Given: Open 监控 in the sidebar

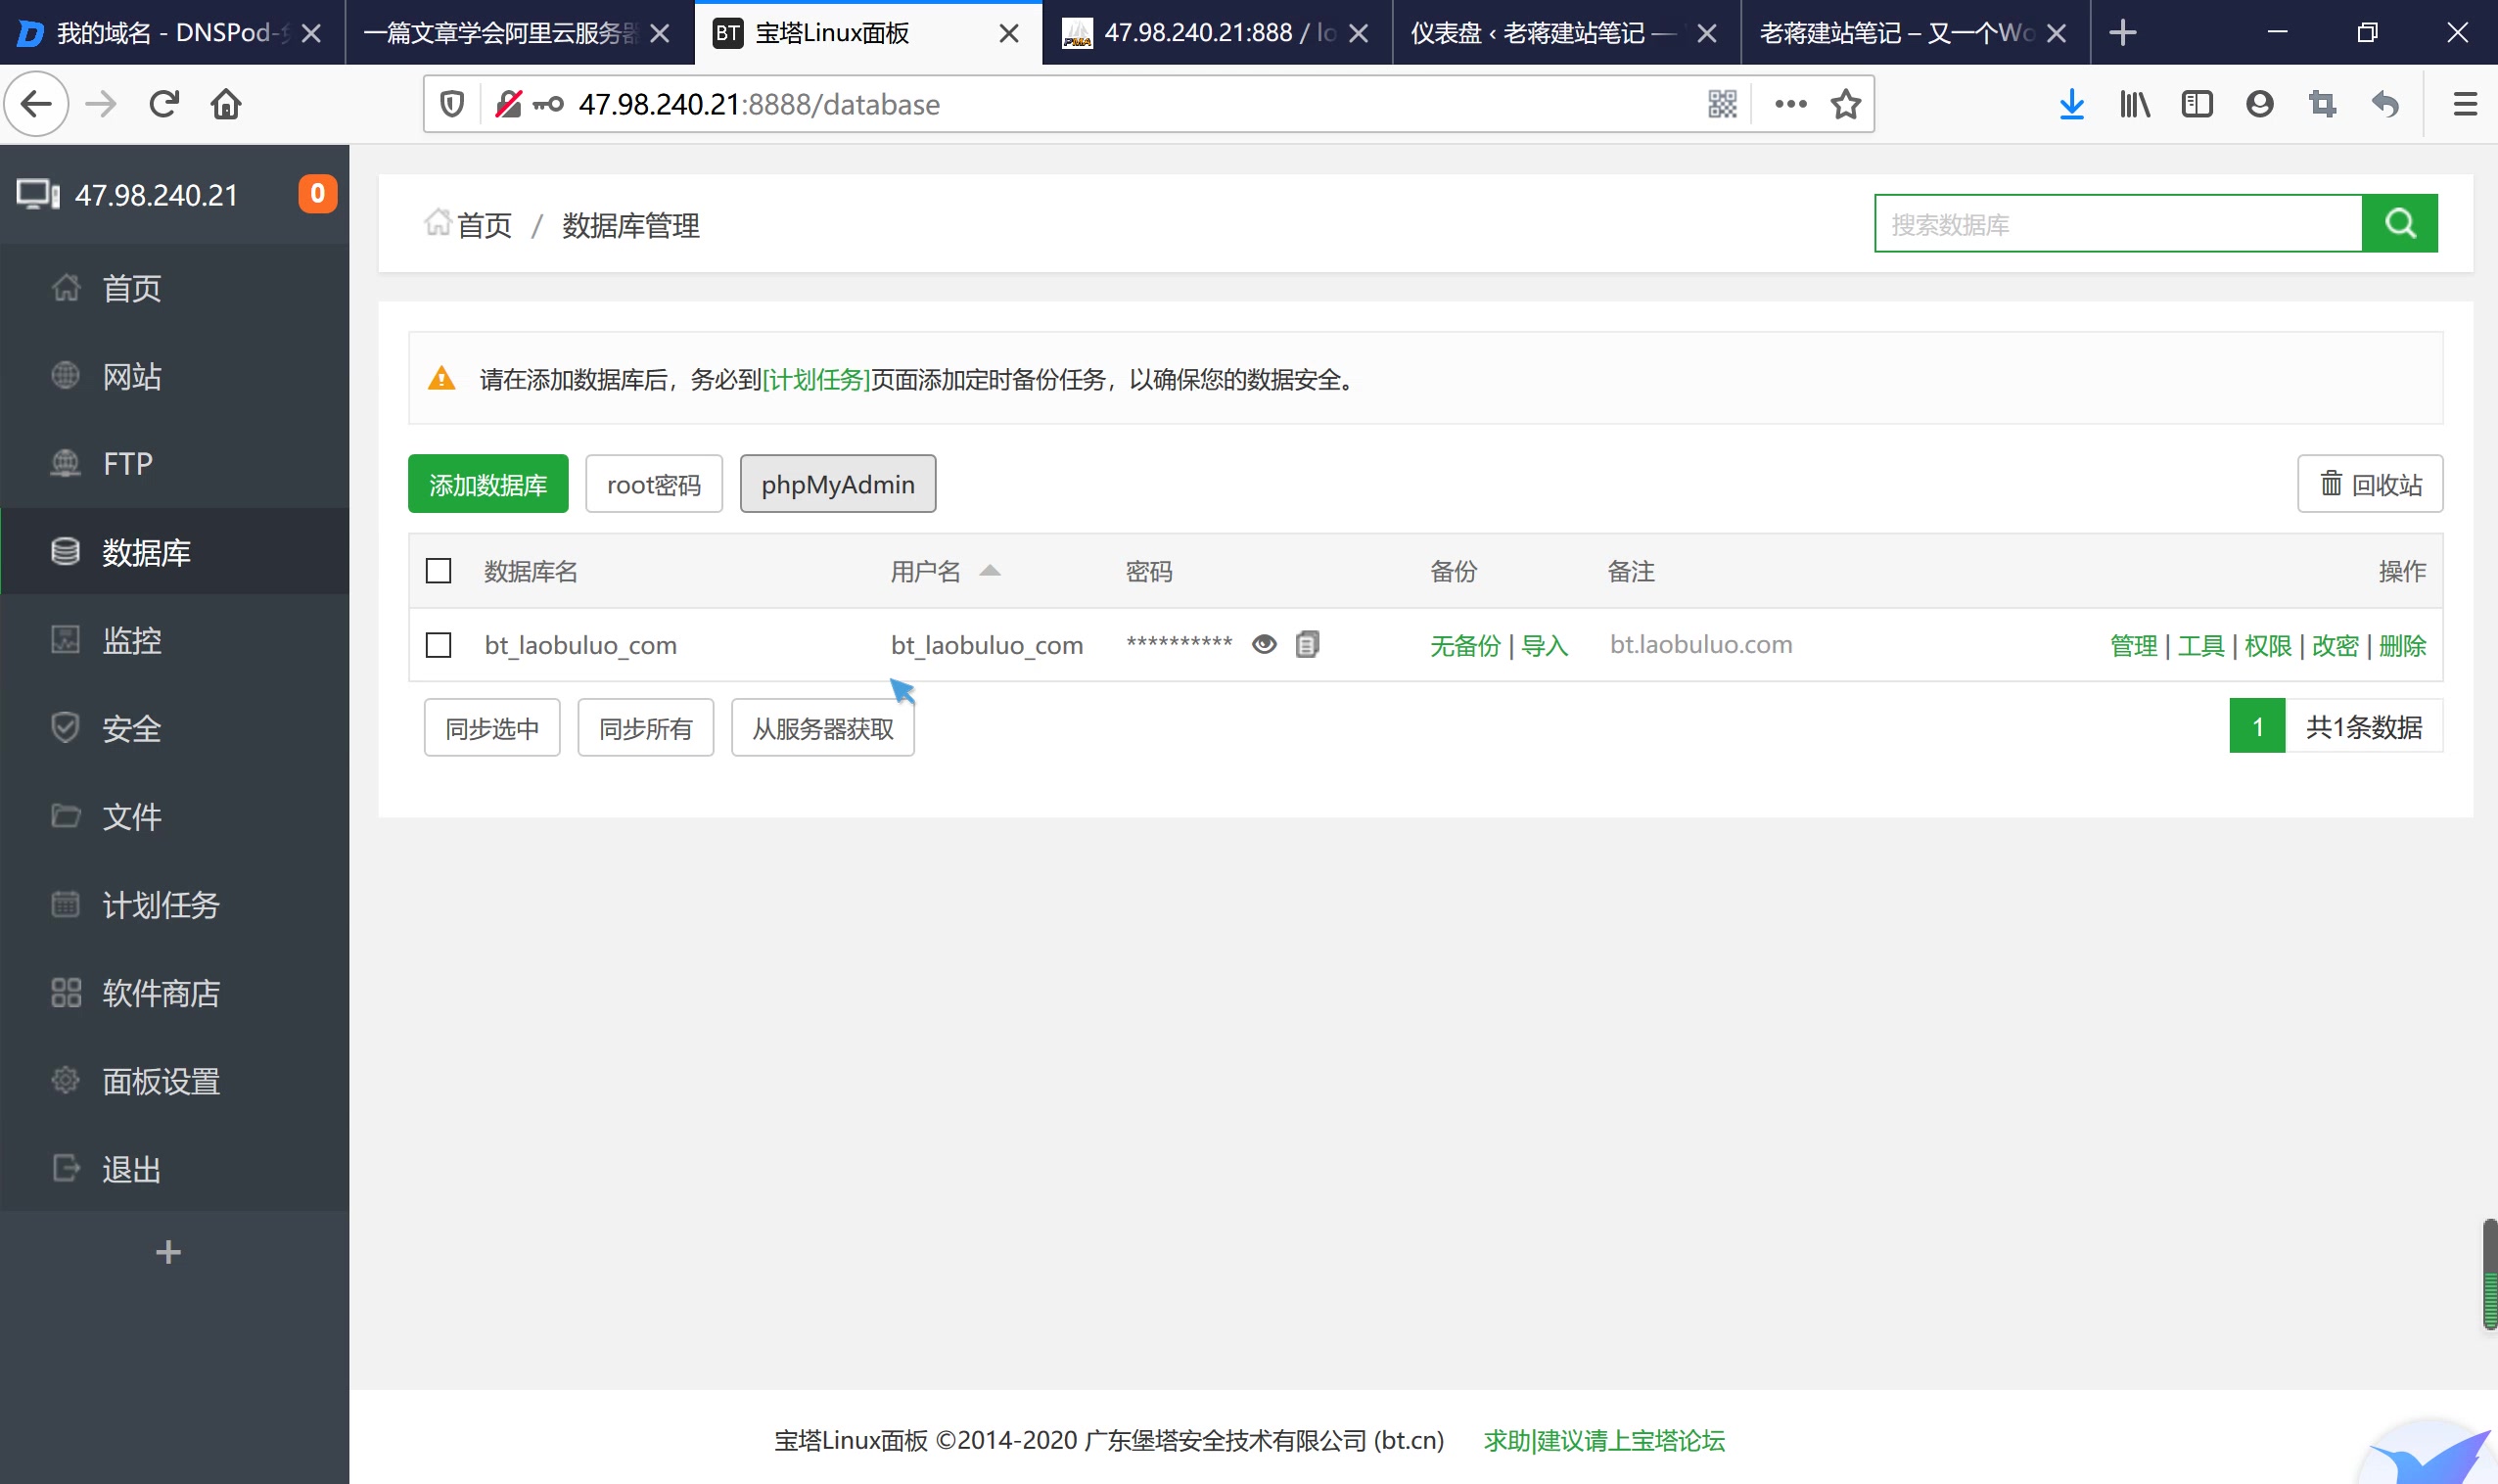Looking at the screenshot, I should (174, 640).
